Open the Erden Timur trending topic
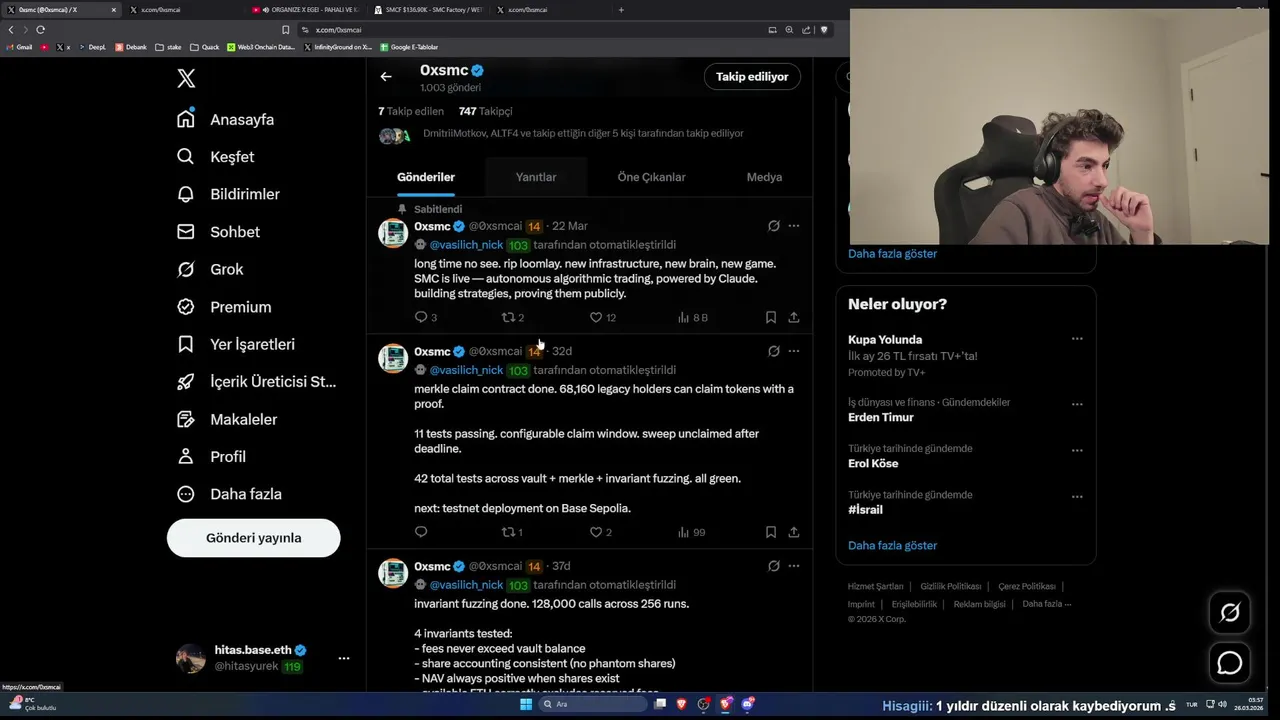Viewport: 1280px width, 720px height. pyautogui.click(x=881, y=417)
